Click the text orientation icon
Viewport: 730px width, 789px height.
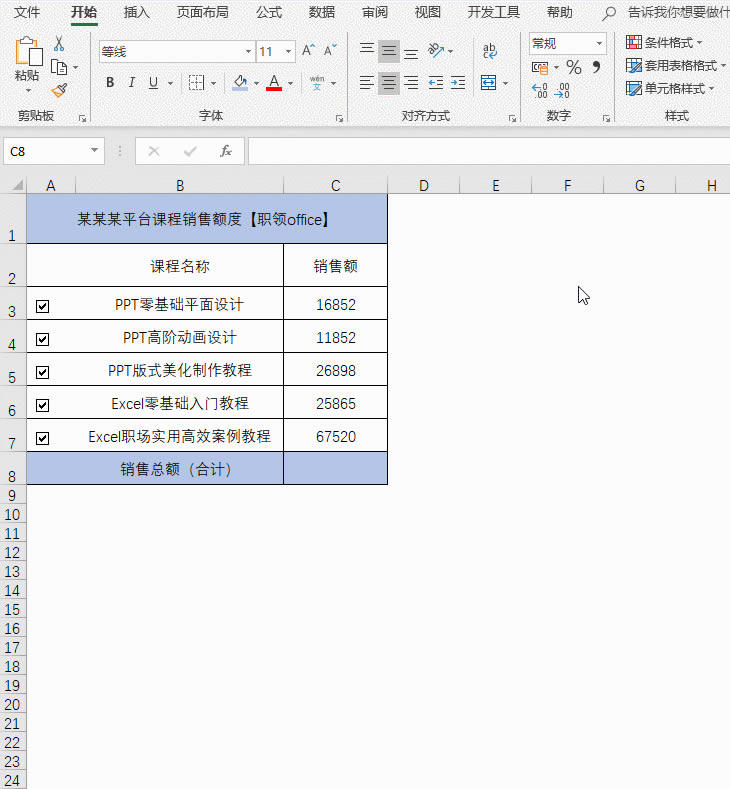436,51
